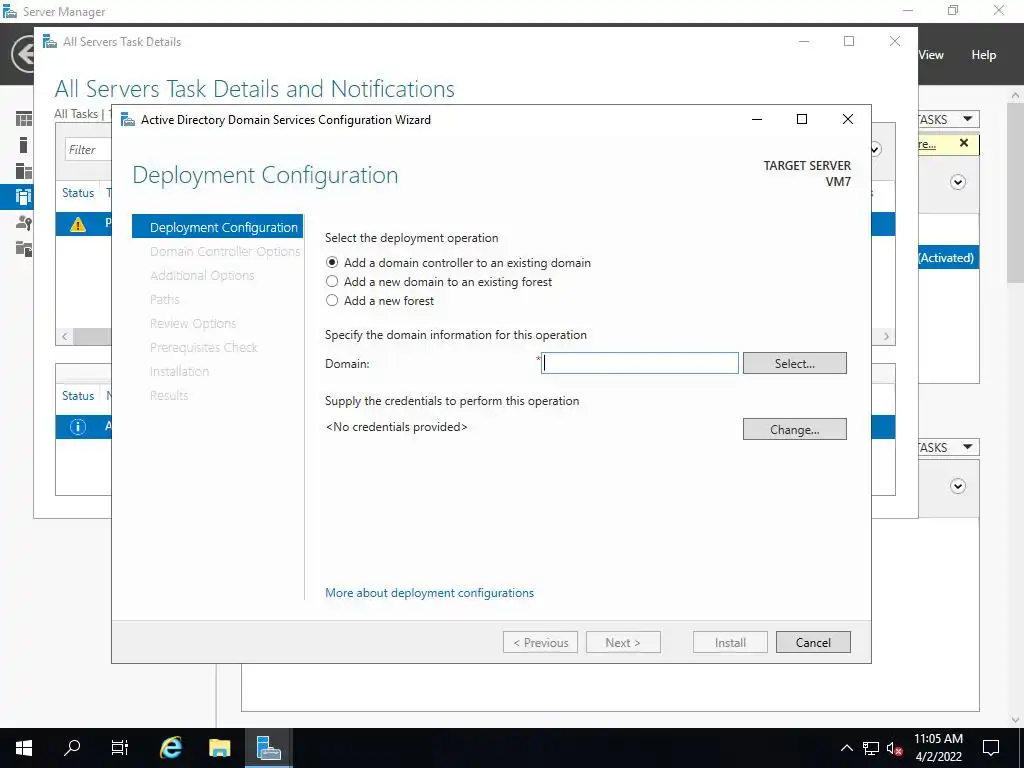
Task: Click Status column header in upper task list
Action: tap(78, 193)
